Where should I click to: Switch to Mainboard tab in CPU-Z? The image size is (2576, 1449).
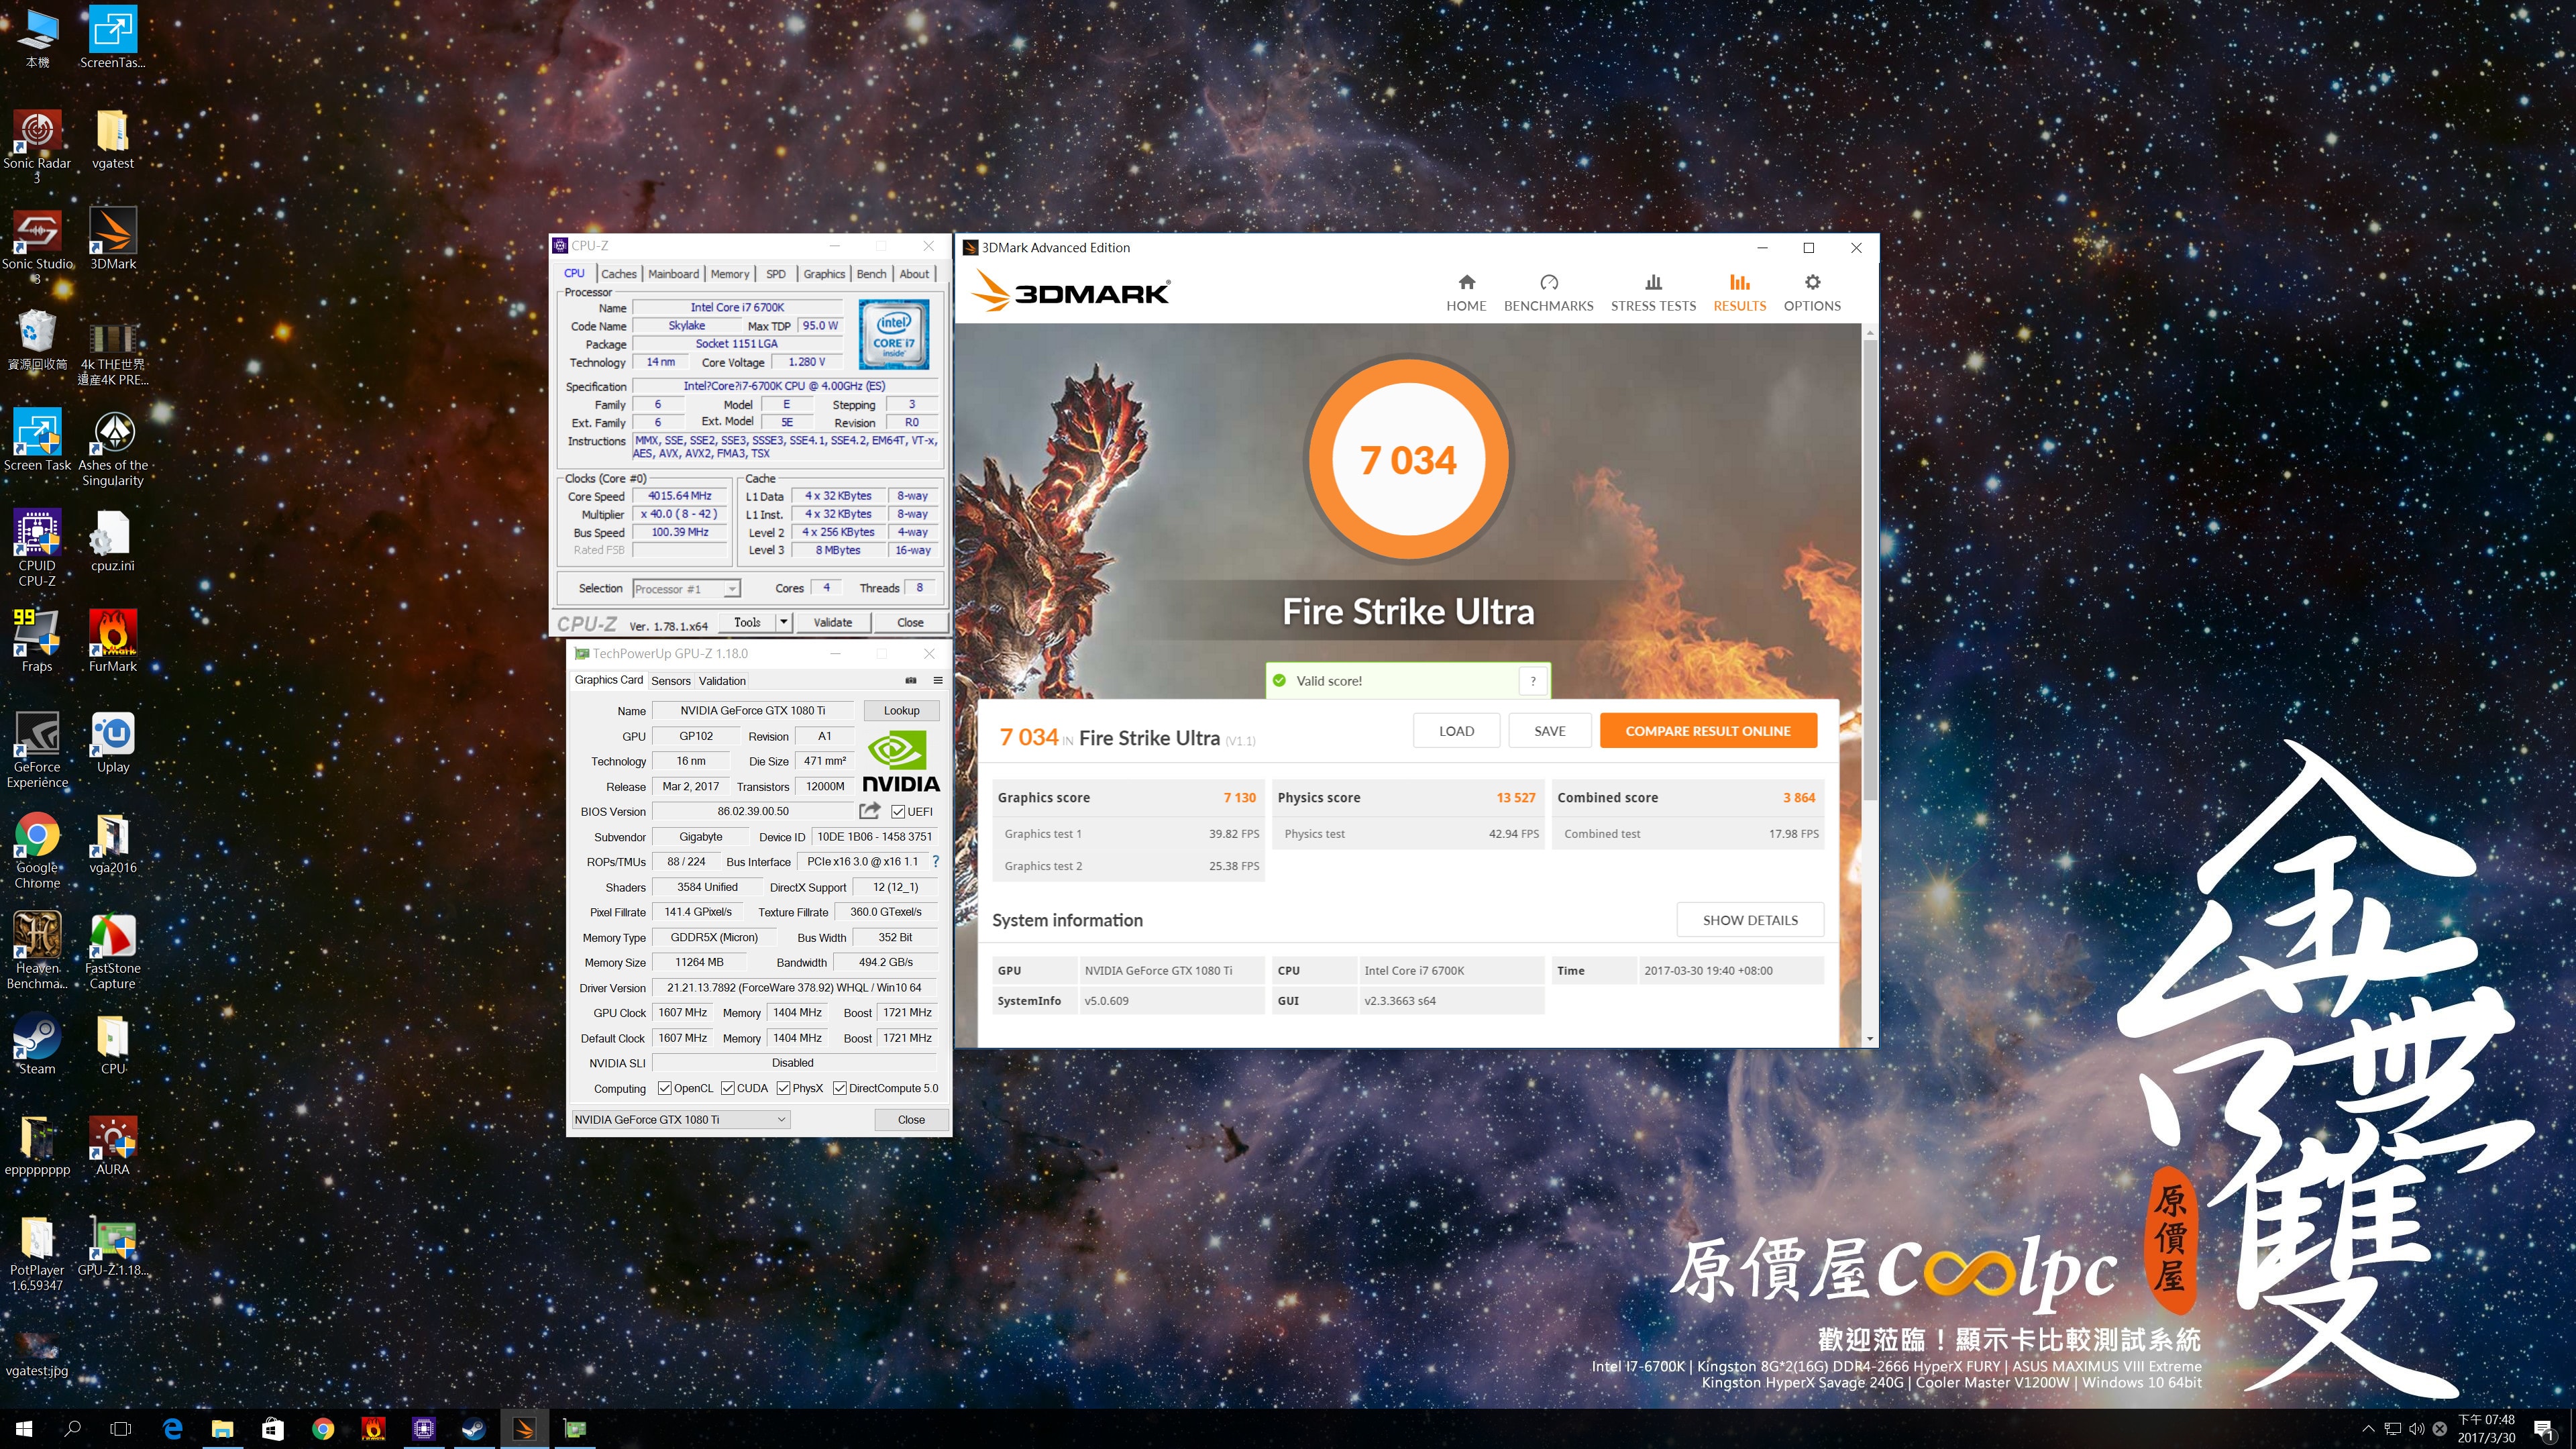point(673,274)
